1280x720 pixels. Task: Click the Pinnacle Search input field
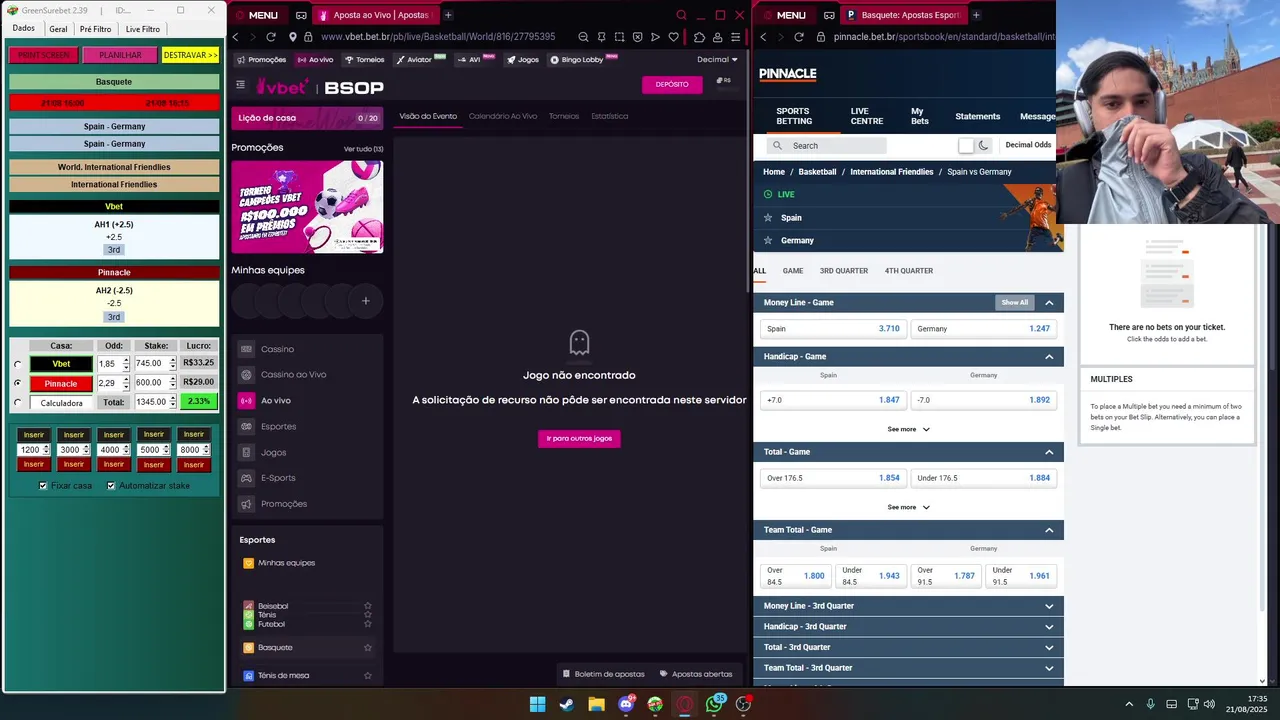pyautogui.click(x=827, y=146)
